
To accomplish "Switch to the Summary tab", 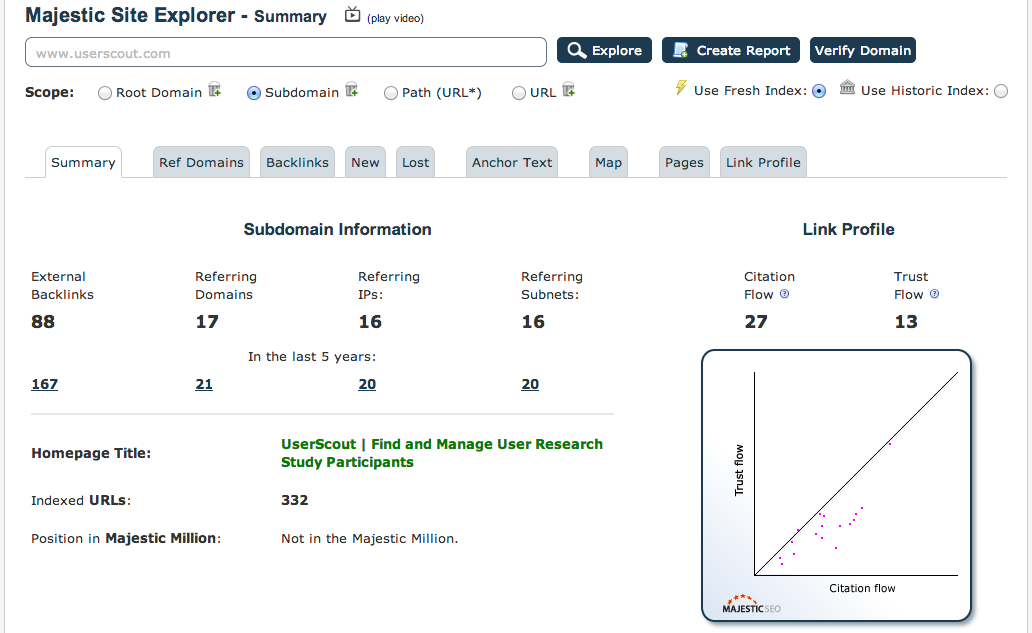I will [x=83, y=163].
